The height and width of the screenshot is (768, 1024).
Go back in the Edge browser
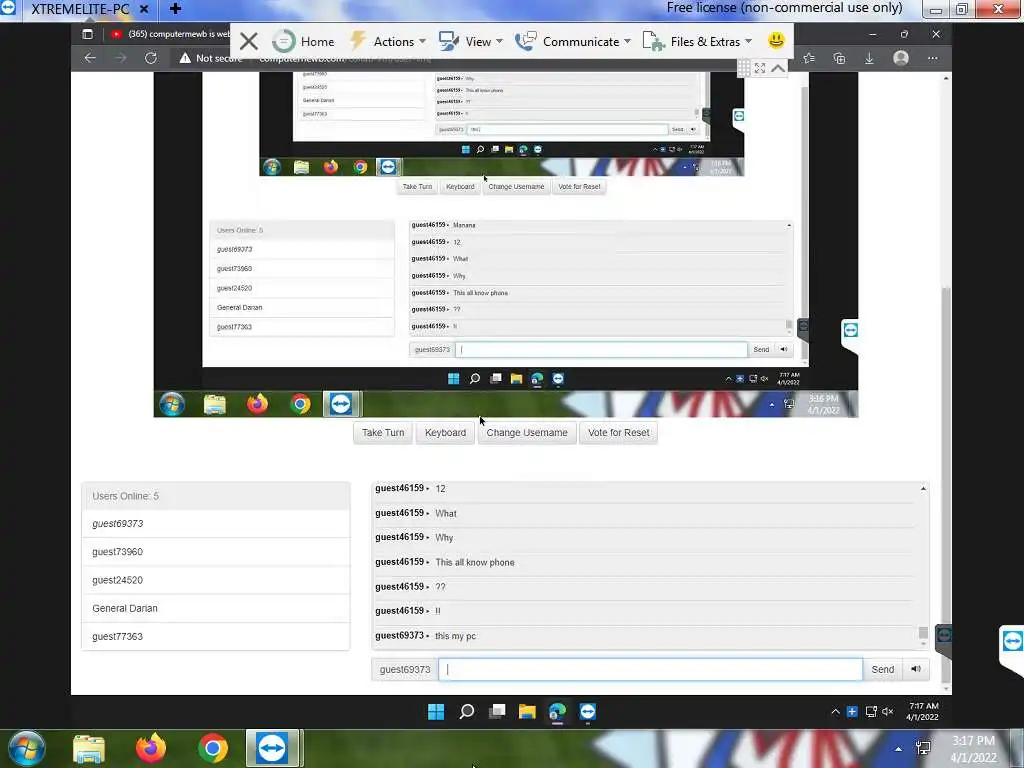[90, 58]
